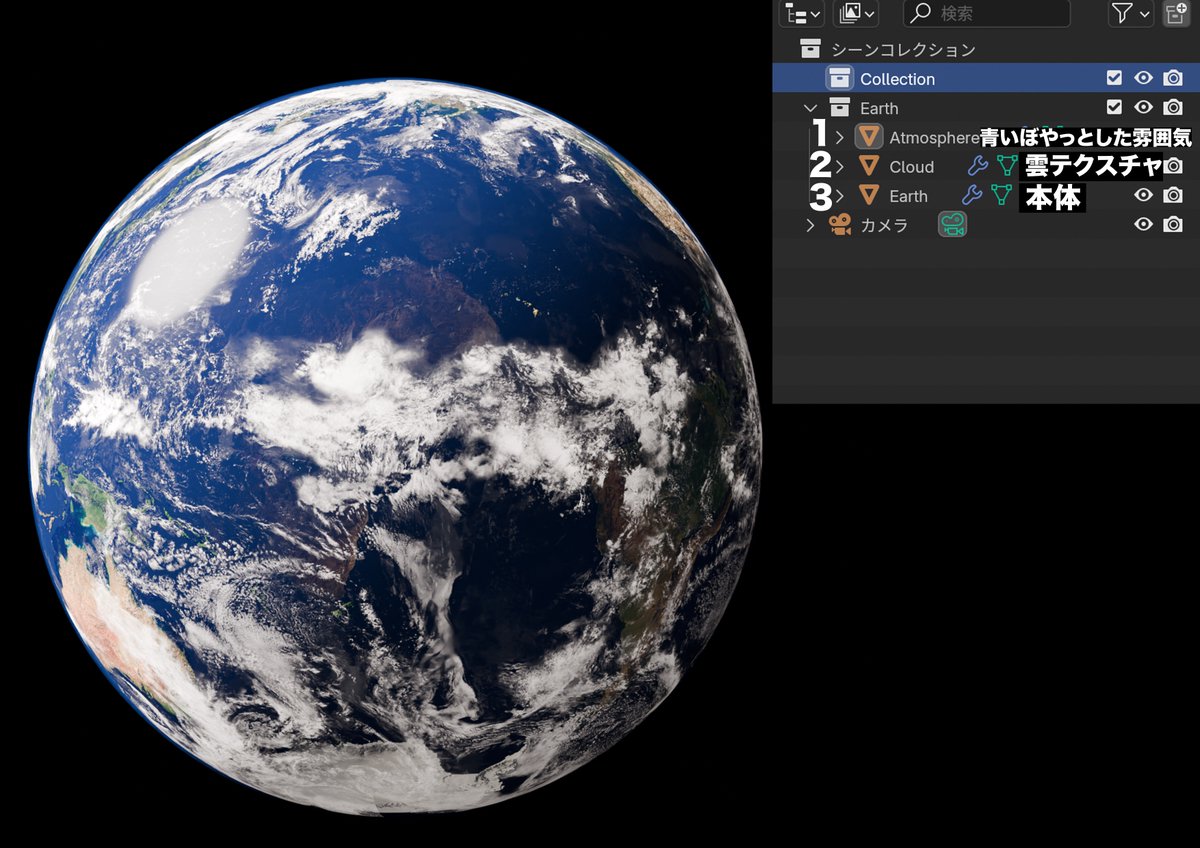Click the wrench modifier icon on Cloud
The image size is (1200, 848).
coord(980,166)
